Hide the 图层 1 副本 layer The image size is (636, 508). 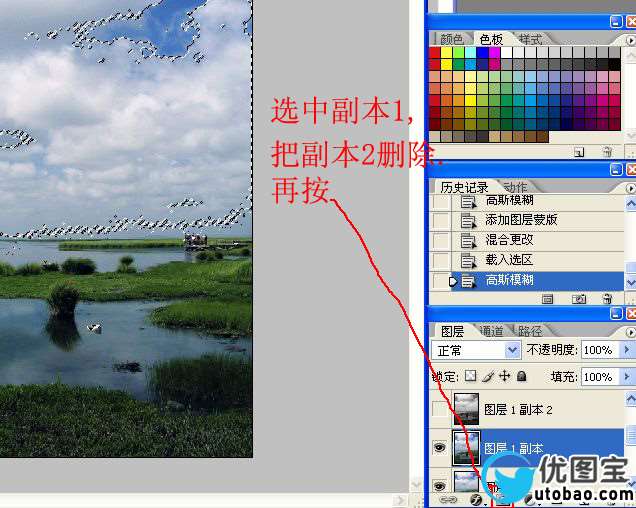click(440, 448)
